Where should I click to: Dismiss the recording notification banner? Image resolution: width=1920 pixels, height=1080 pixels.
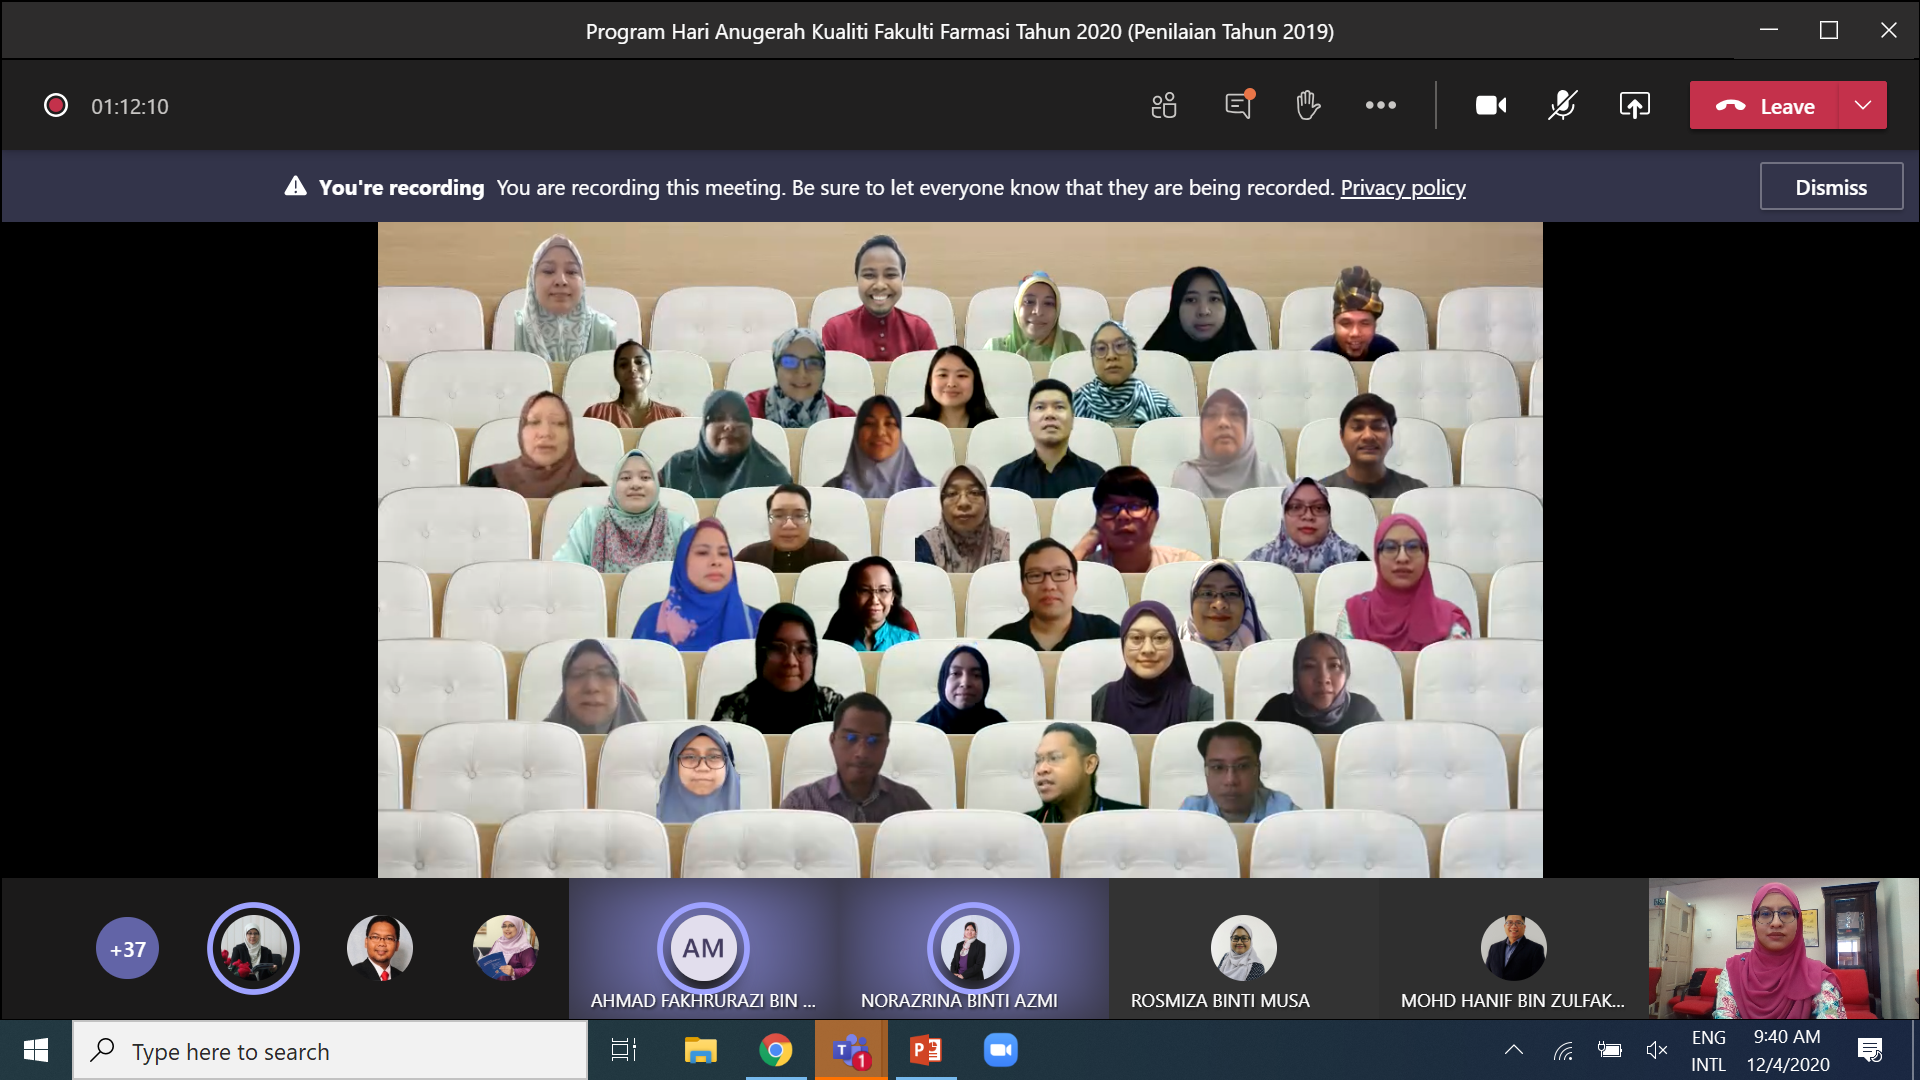click(1831, 187)
